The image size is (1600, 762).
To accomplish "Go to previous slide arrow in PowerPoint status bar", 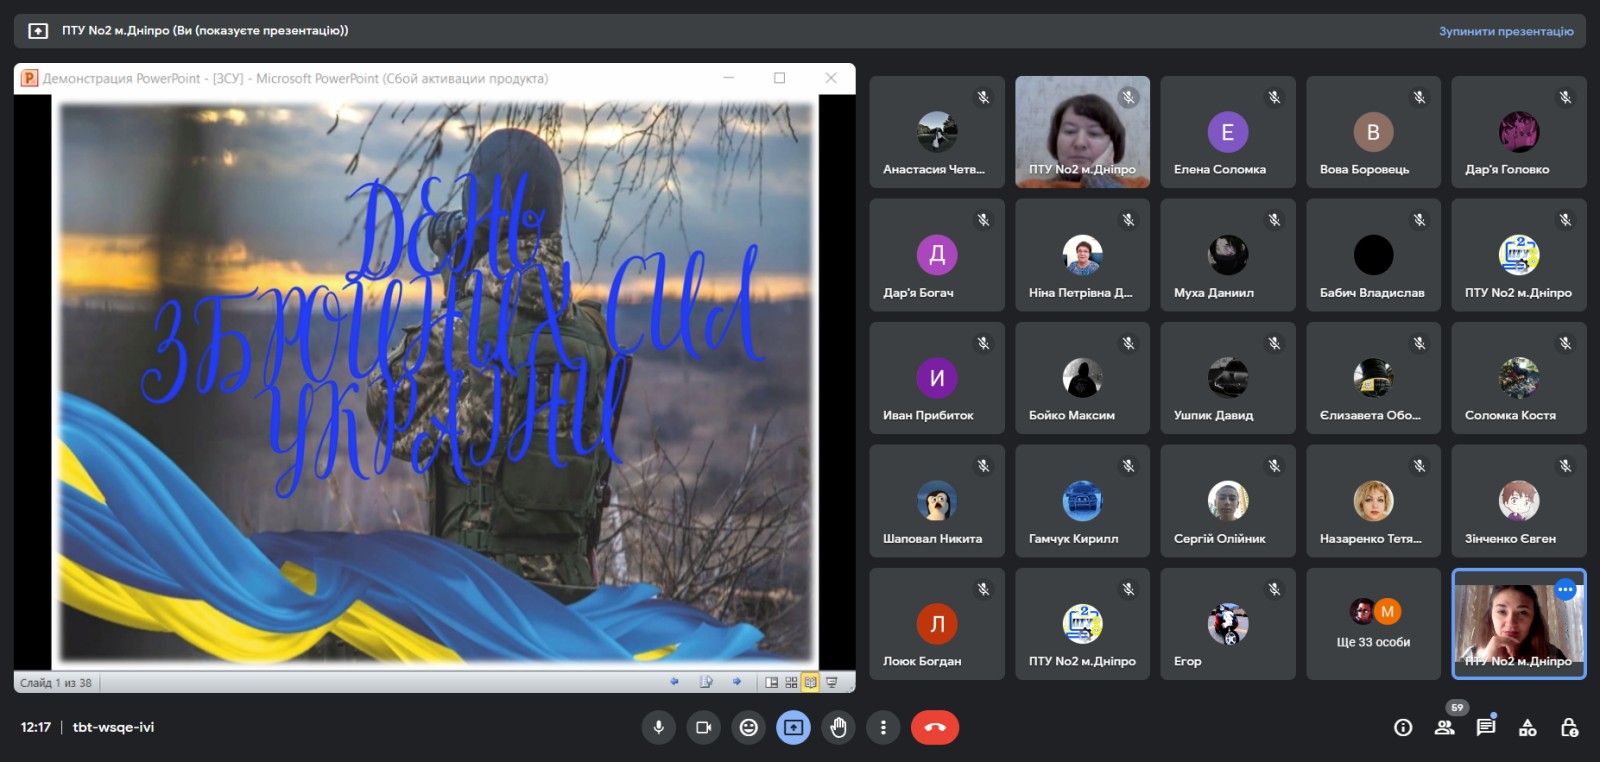I will click(x=674, y=682).
